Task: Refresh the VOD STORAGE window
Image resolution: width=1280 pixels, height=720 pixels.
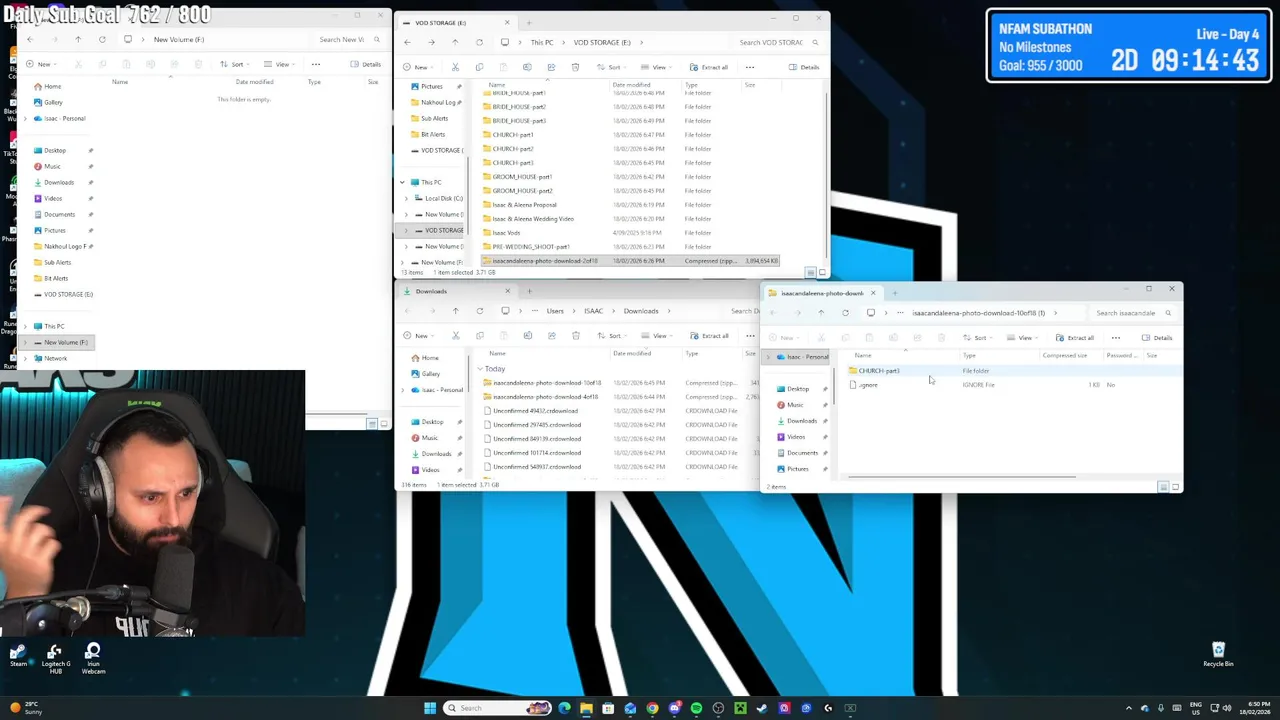Action: [479, 42]
